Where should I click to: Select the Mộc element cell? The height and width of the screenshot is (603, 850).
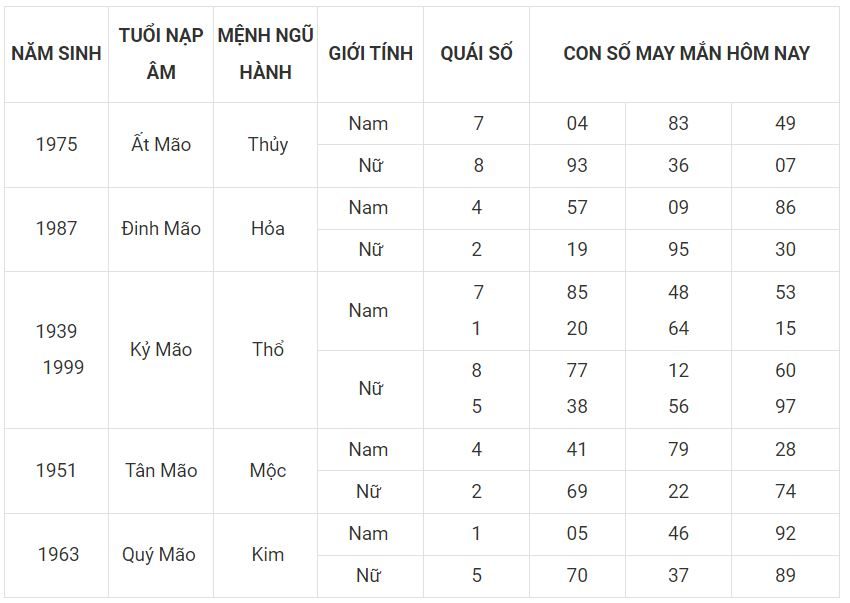click(268, 470)
